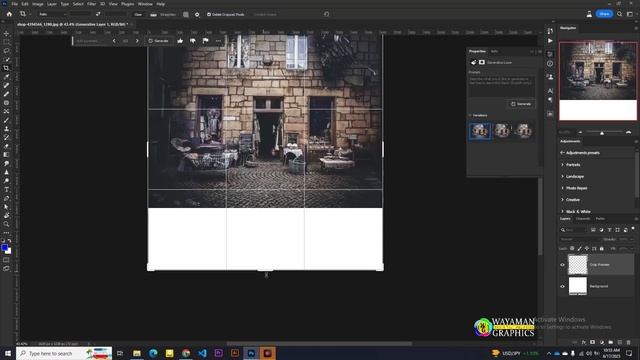640x360 pixels.
Task: Toggle lock all layer icon
Action: pyautogui.click(x=602, y=248)
